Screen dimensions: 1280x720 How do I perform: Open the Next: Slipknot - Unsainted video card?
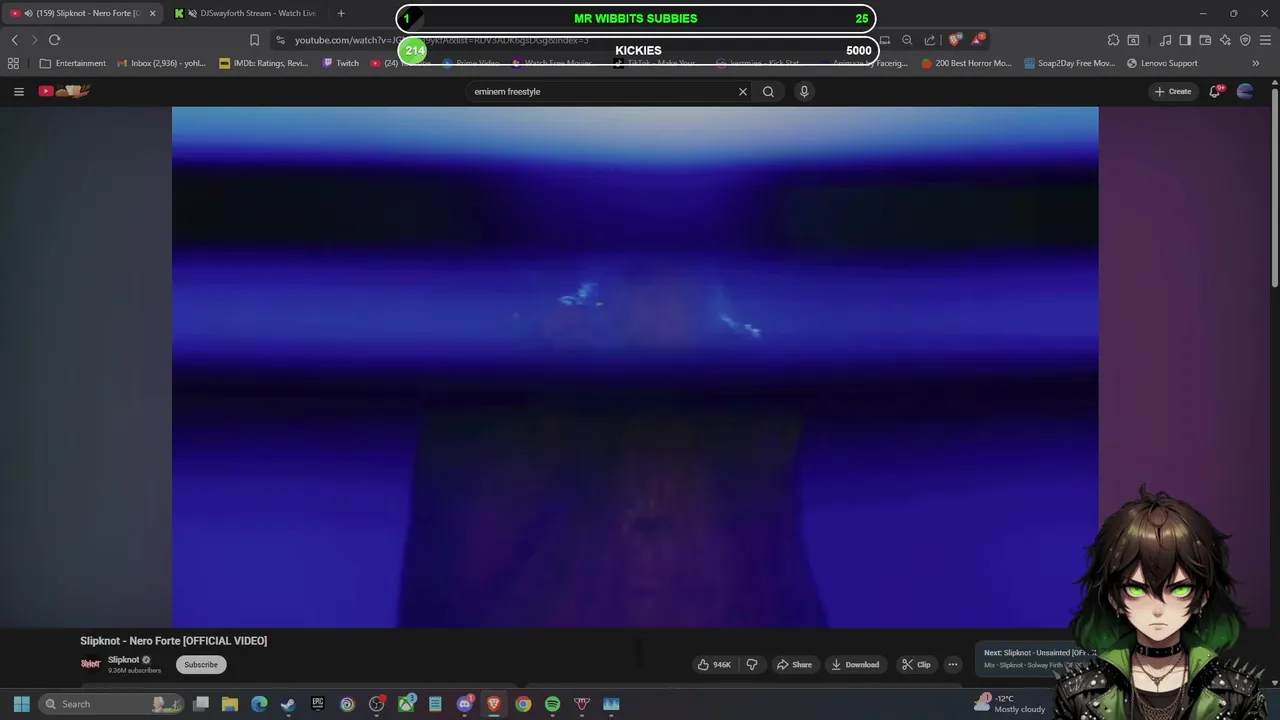(x=1035, y=658)
